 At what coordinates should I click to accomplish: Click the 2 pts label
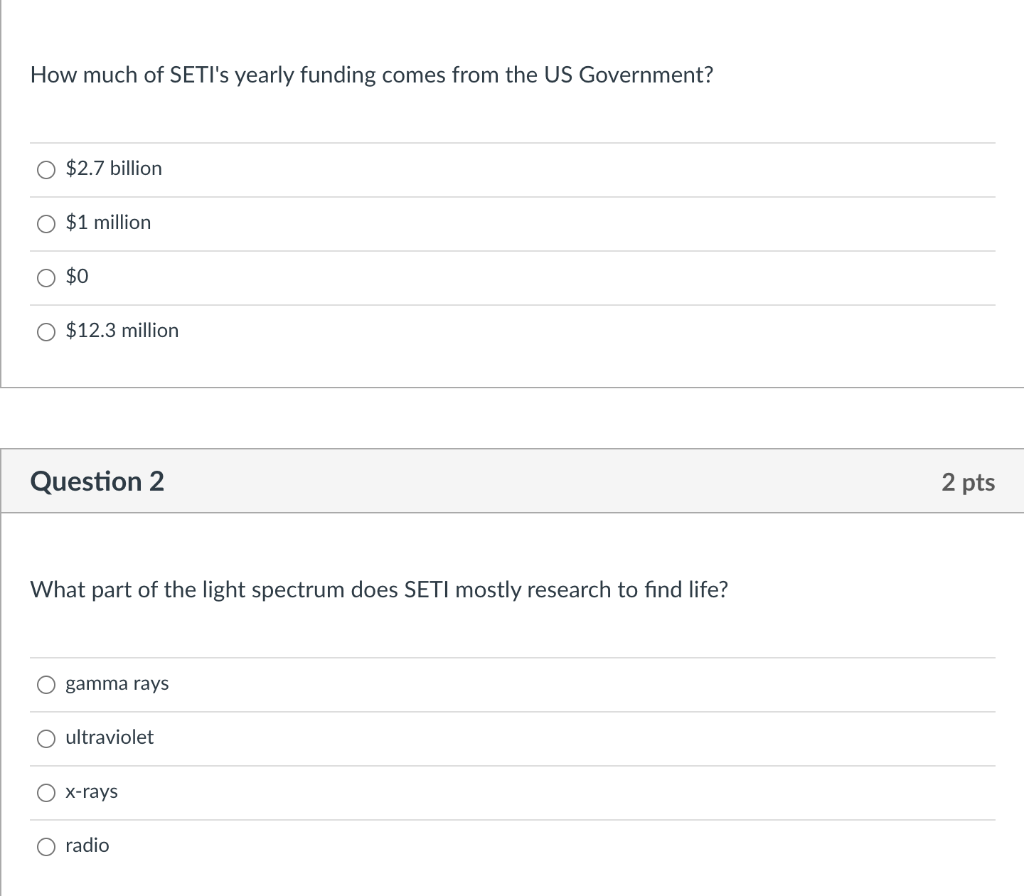[967, 481]
